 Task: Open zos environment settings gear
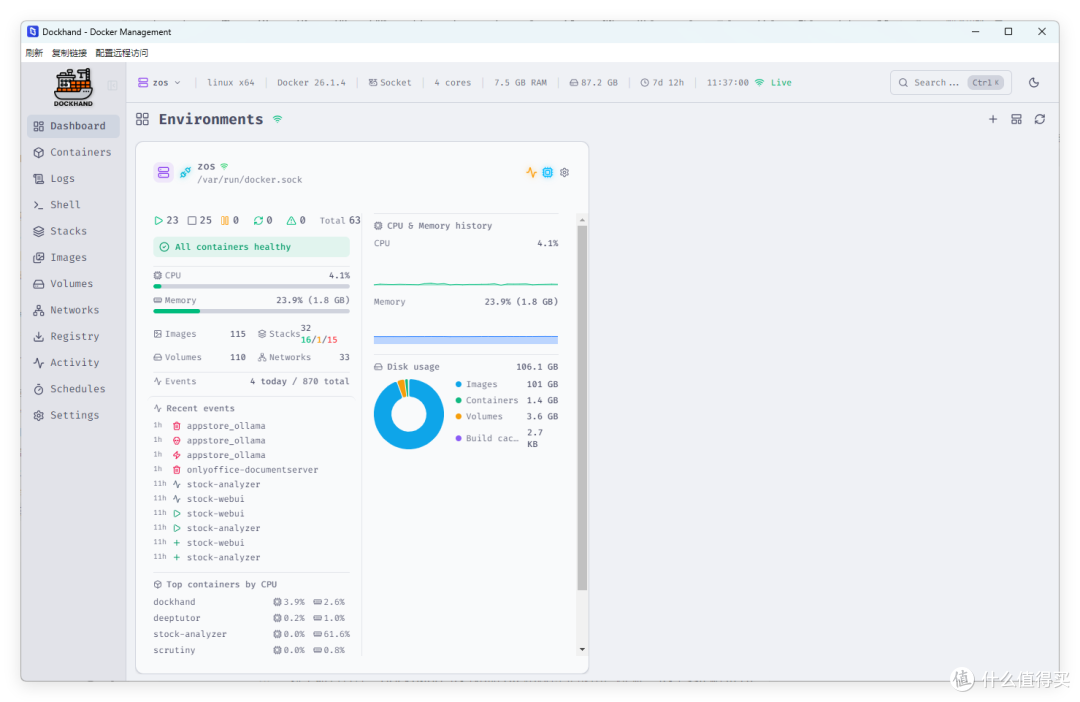coord(564,172)
